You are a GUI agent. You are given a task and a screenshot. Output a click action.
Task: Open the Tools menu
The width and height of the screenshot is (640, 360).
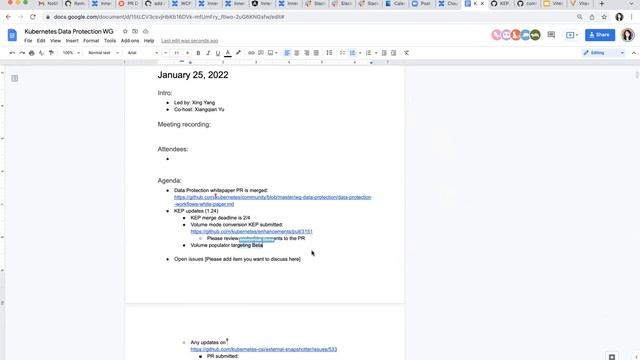click(x=110, y=41)
